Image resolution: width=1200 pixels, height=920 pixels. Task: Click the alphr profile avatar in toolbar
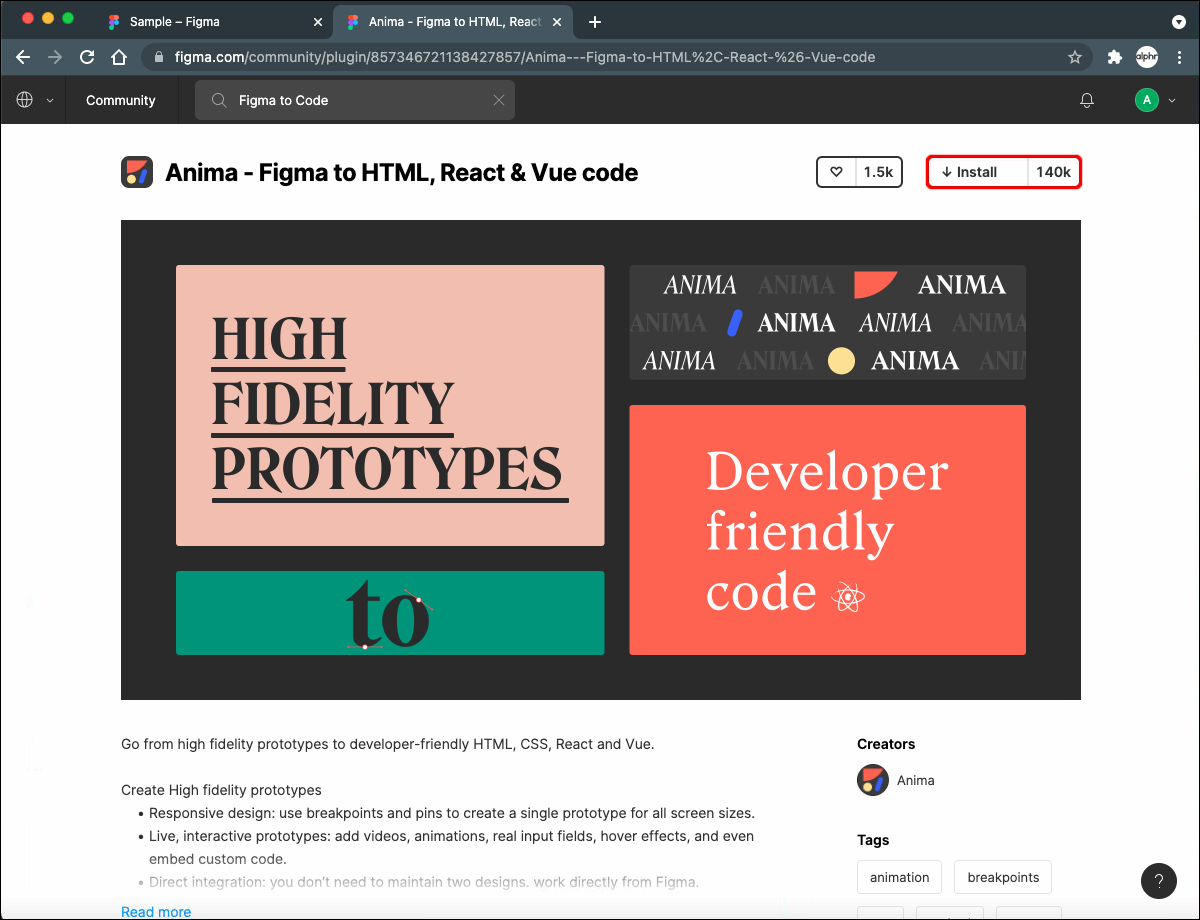[1146, 57]
